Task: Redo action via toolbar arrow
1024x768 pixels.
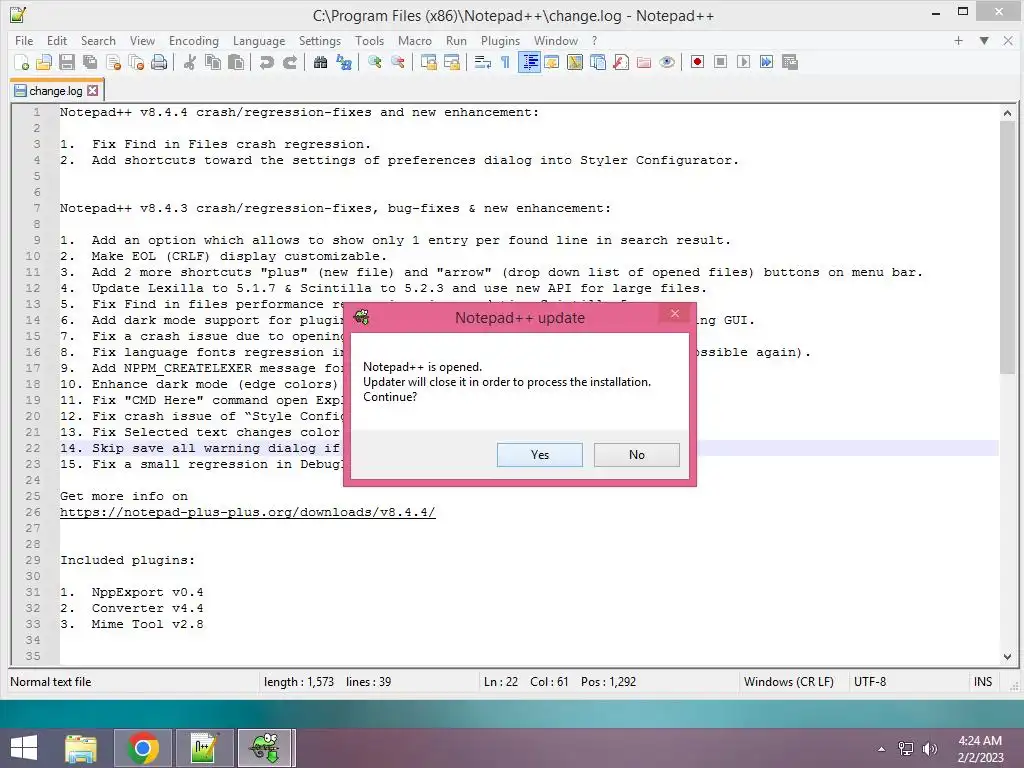Action: pos(289,62)
